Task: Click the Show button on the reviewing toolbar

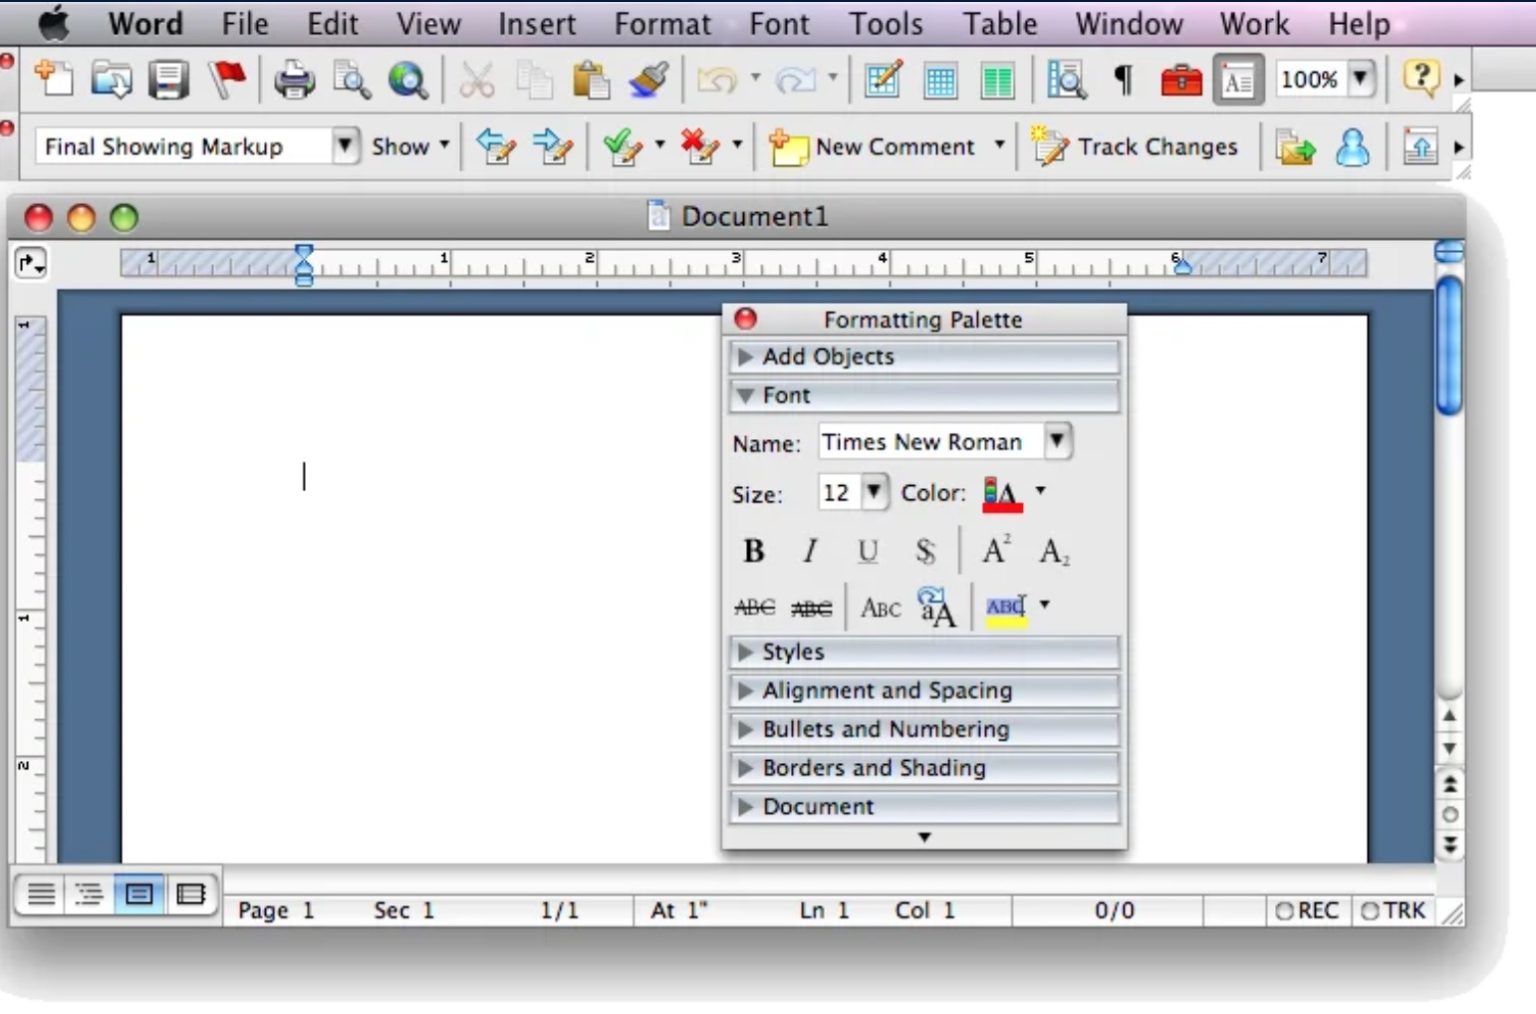Action: [x=404, y=146]
